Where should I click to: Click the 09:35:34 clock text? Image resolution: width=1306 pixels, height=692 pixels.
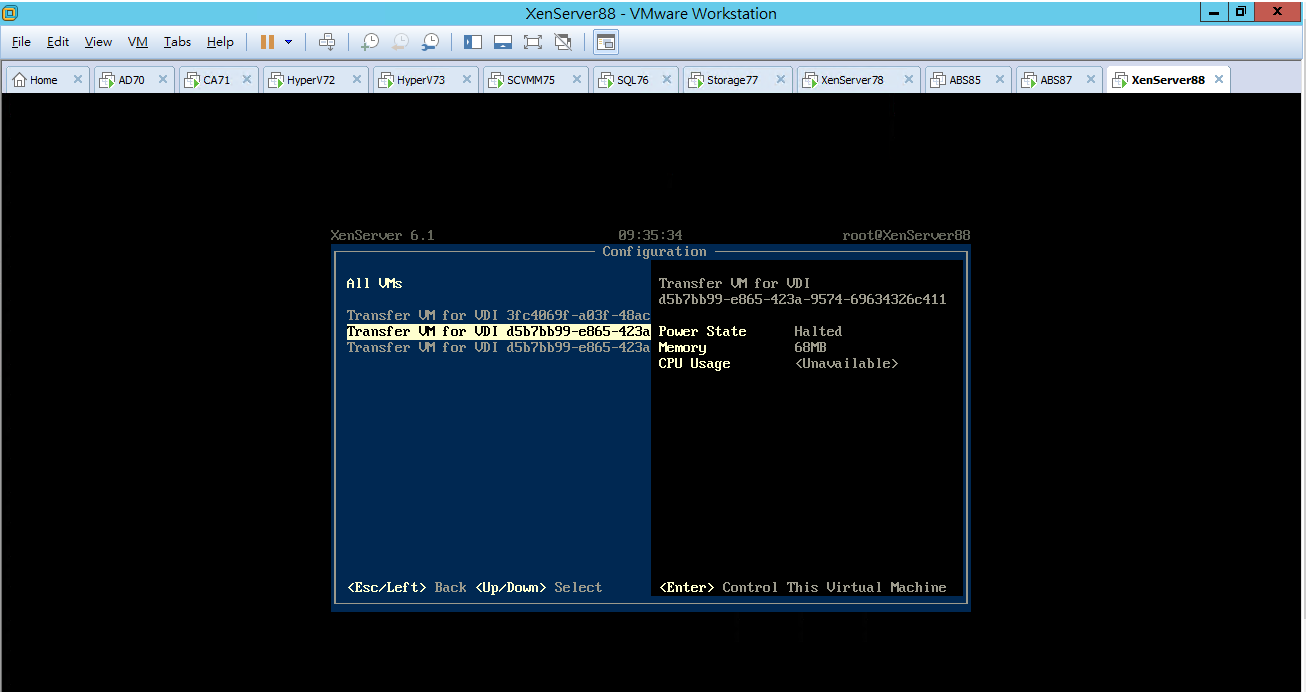click(x=650, y=236)
